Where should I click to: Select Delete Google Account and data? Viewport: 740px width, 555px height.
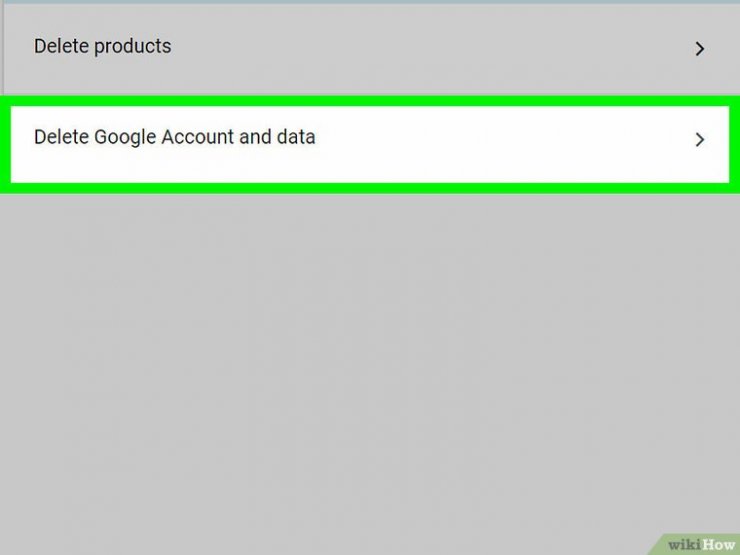pos(368,140)
